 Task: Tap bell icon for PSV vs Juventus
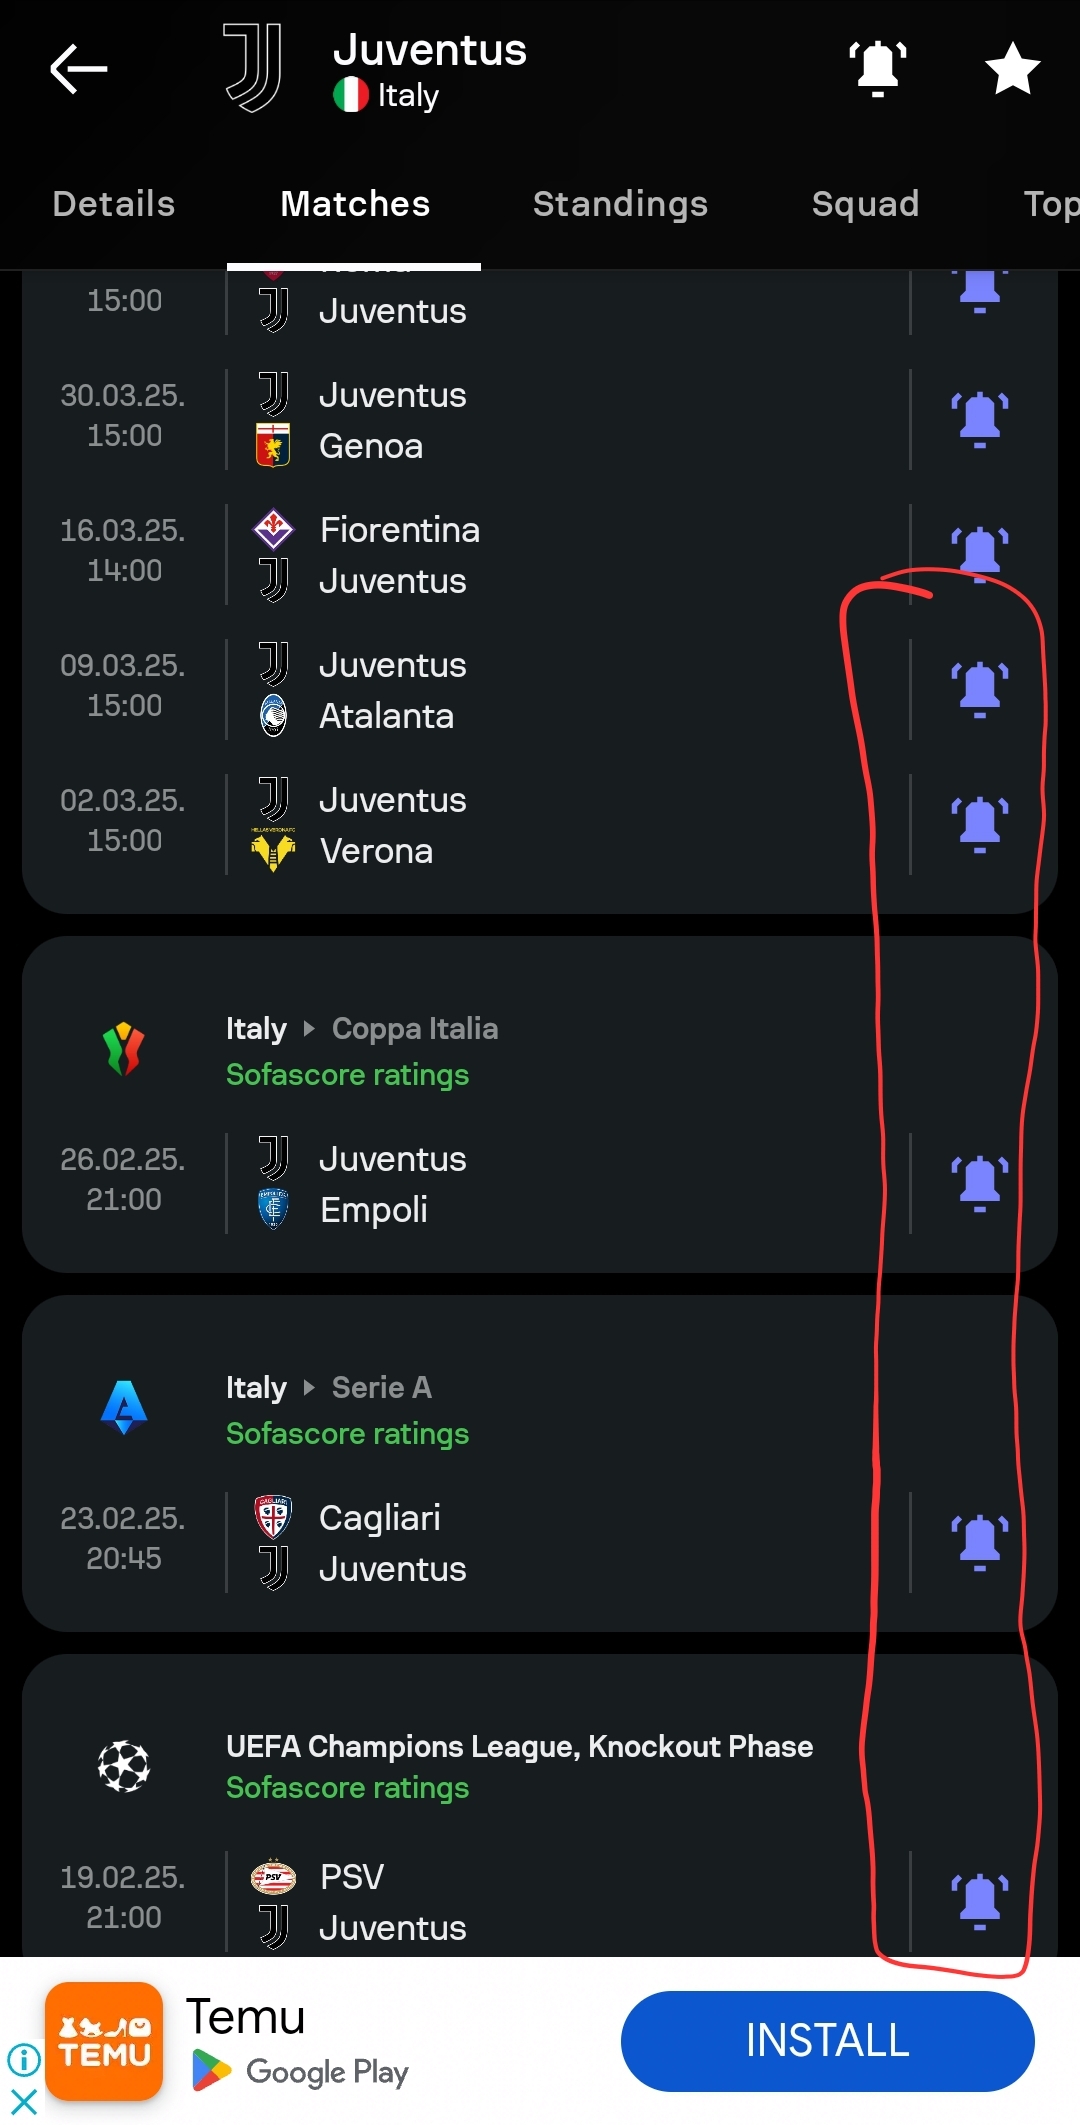pyautogui.click(x=979, y=1900)
